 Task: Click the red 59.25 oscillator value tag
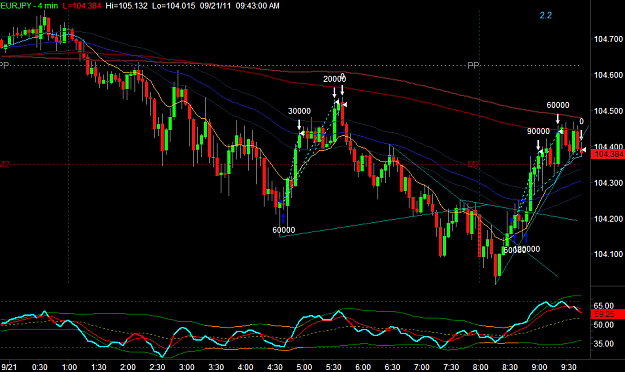[x=608, y=314]
